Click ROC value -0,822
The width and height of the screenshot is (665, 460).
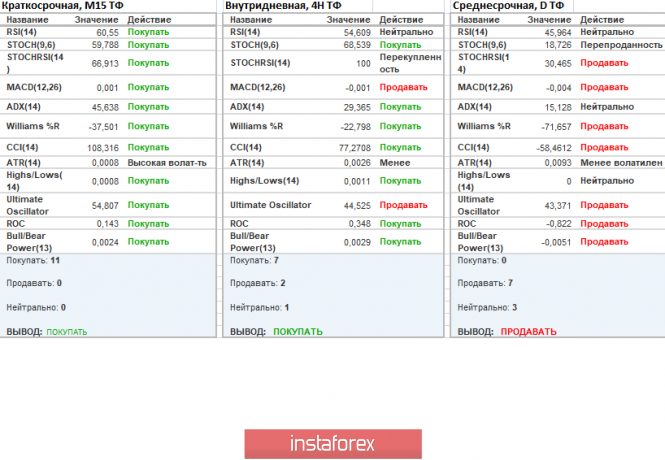click(x=559, y=224)
